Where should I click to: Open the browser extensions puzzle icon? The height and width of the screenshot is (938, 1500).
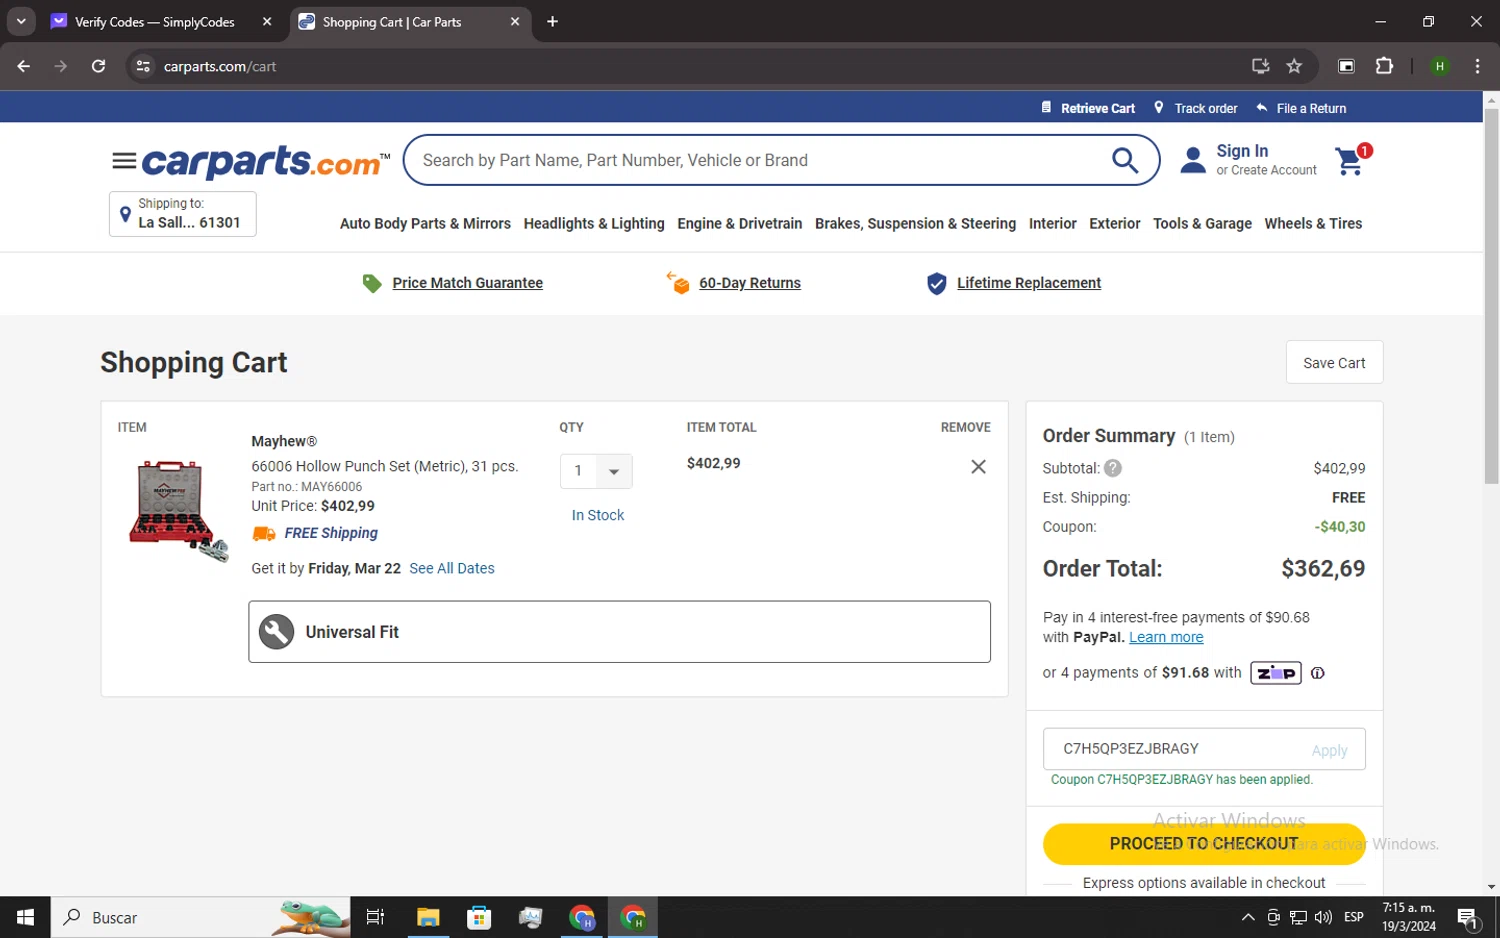pos(1384,66)
